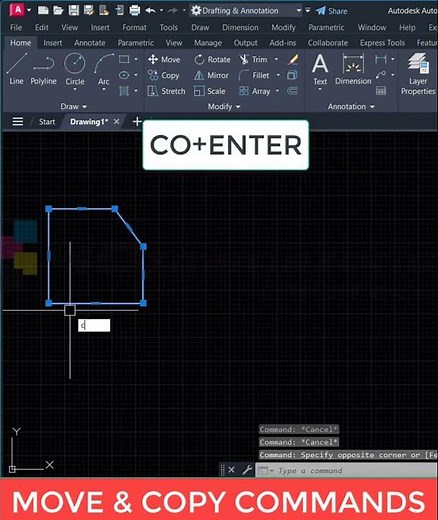Click the Stretch button
The image size is (438, 520).
pyautogui.click(x=166, y=91)
